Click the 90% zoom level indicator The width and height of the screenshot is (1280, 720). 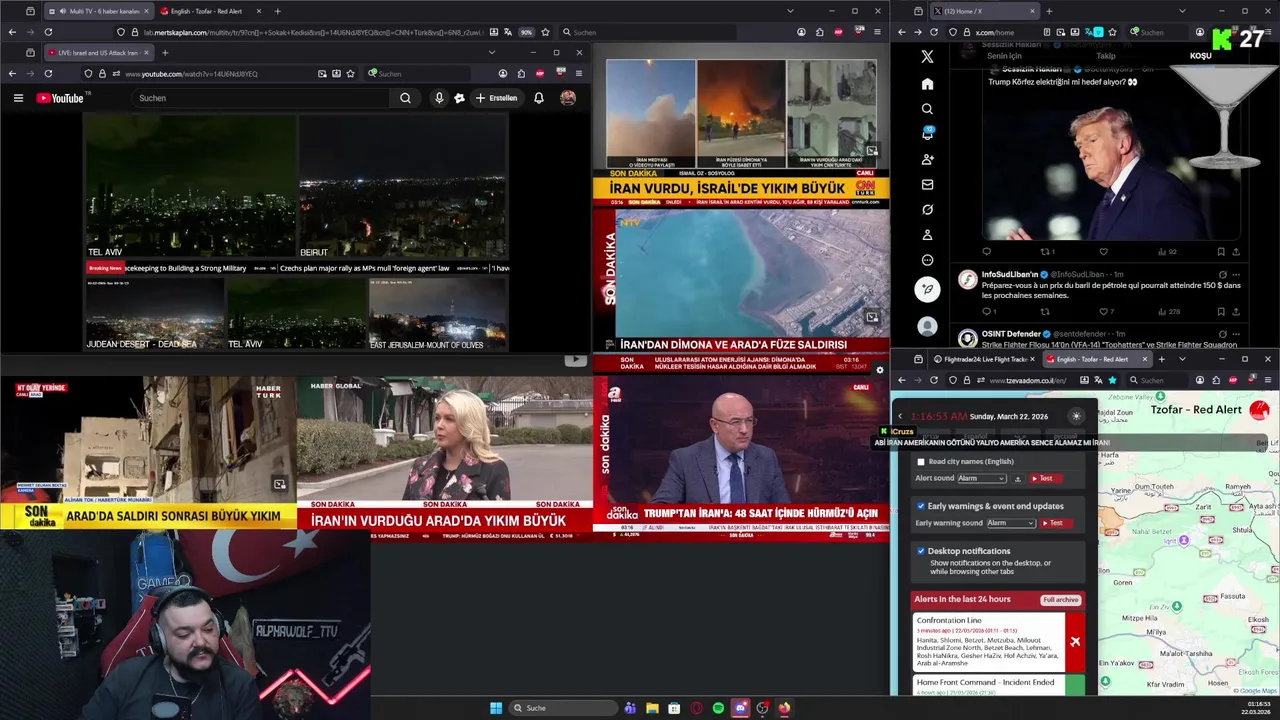[x=525, y=32]
